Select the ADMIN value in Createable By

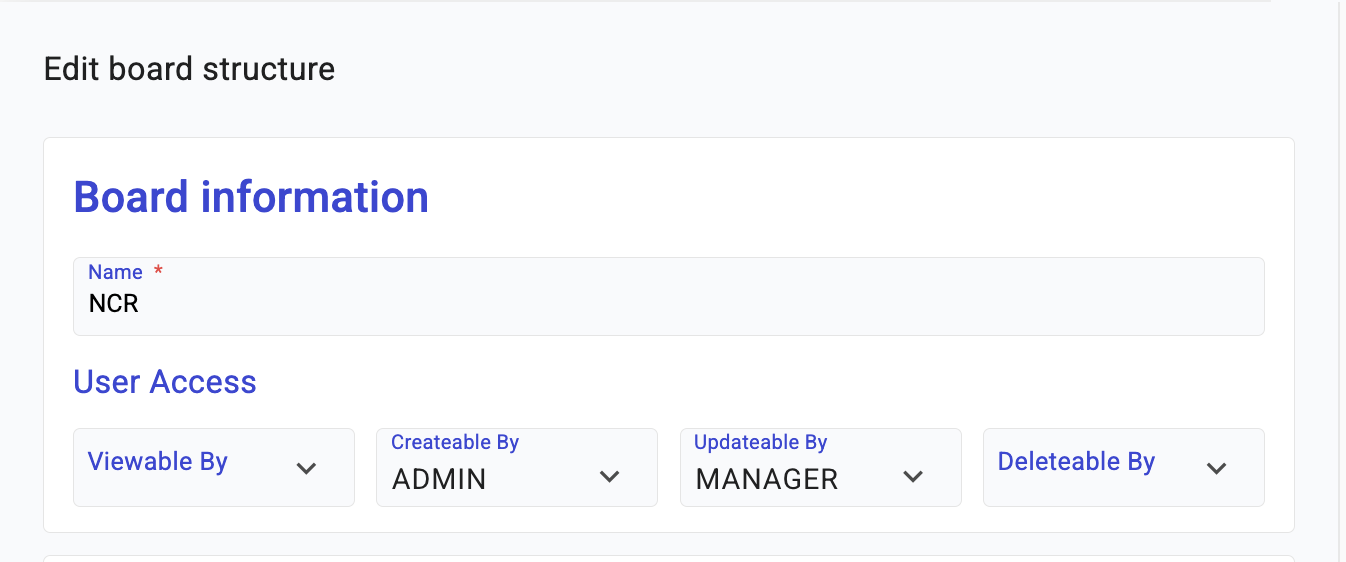pos(439,480)
